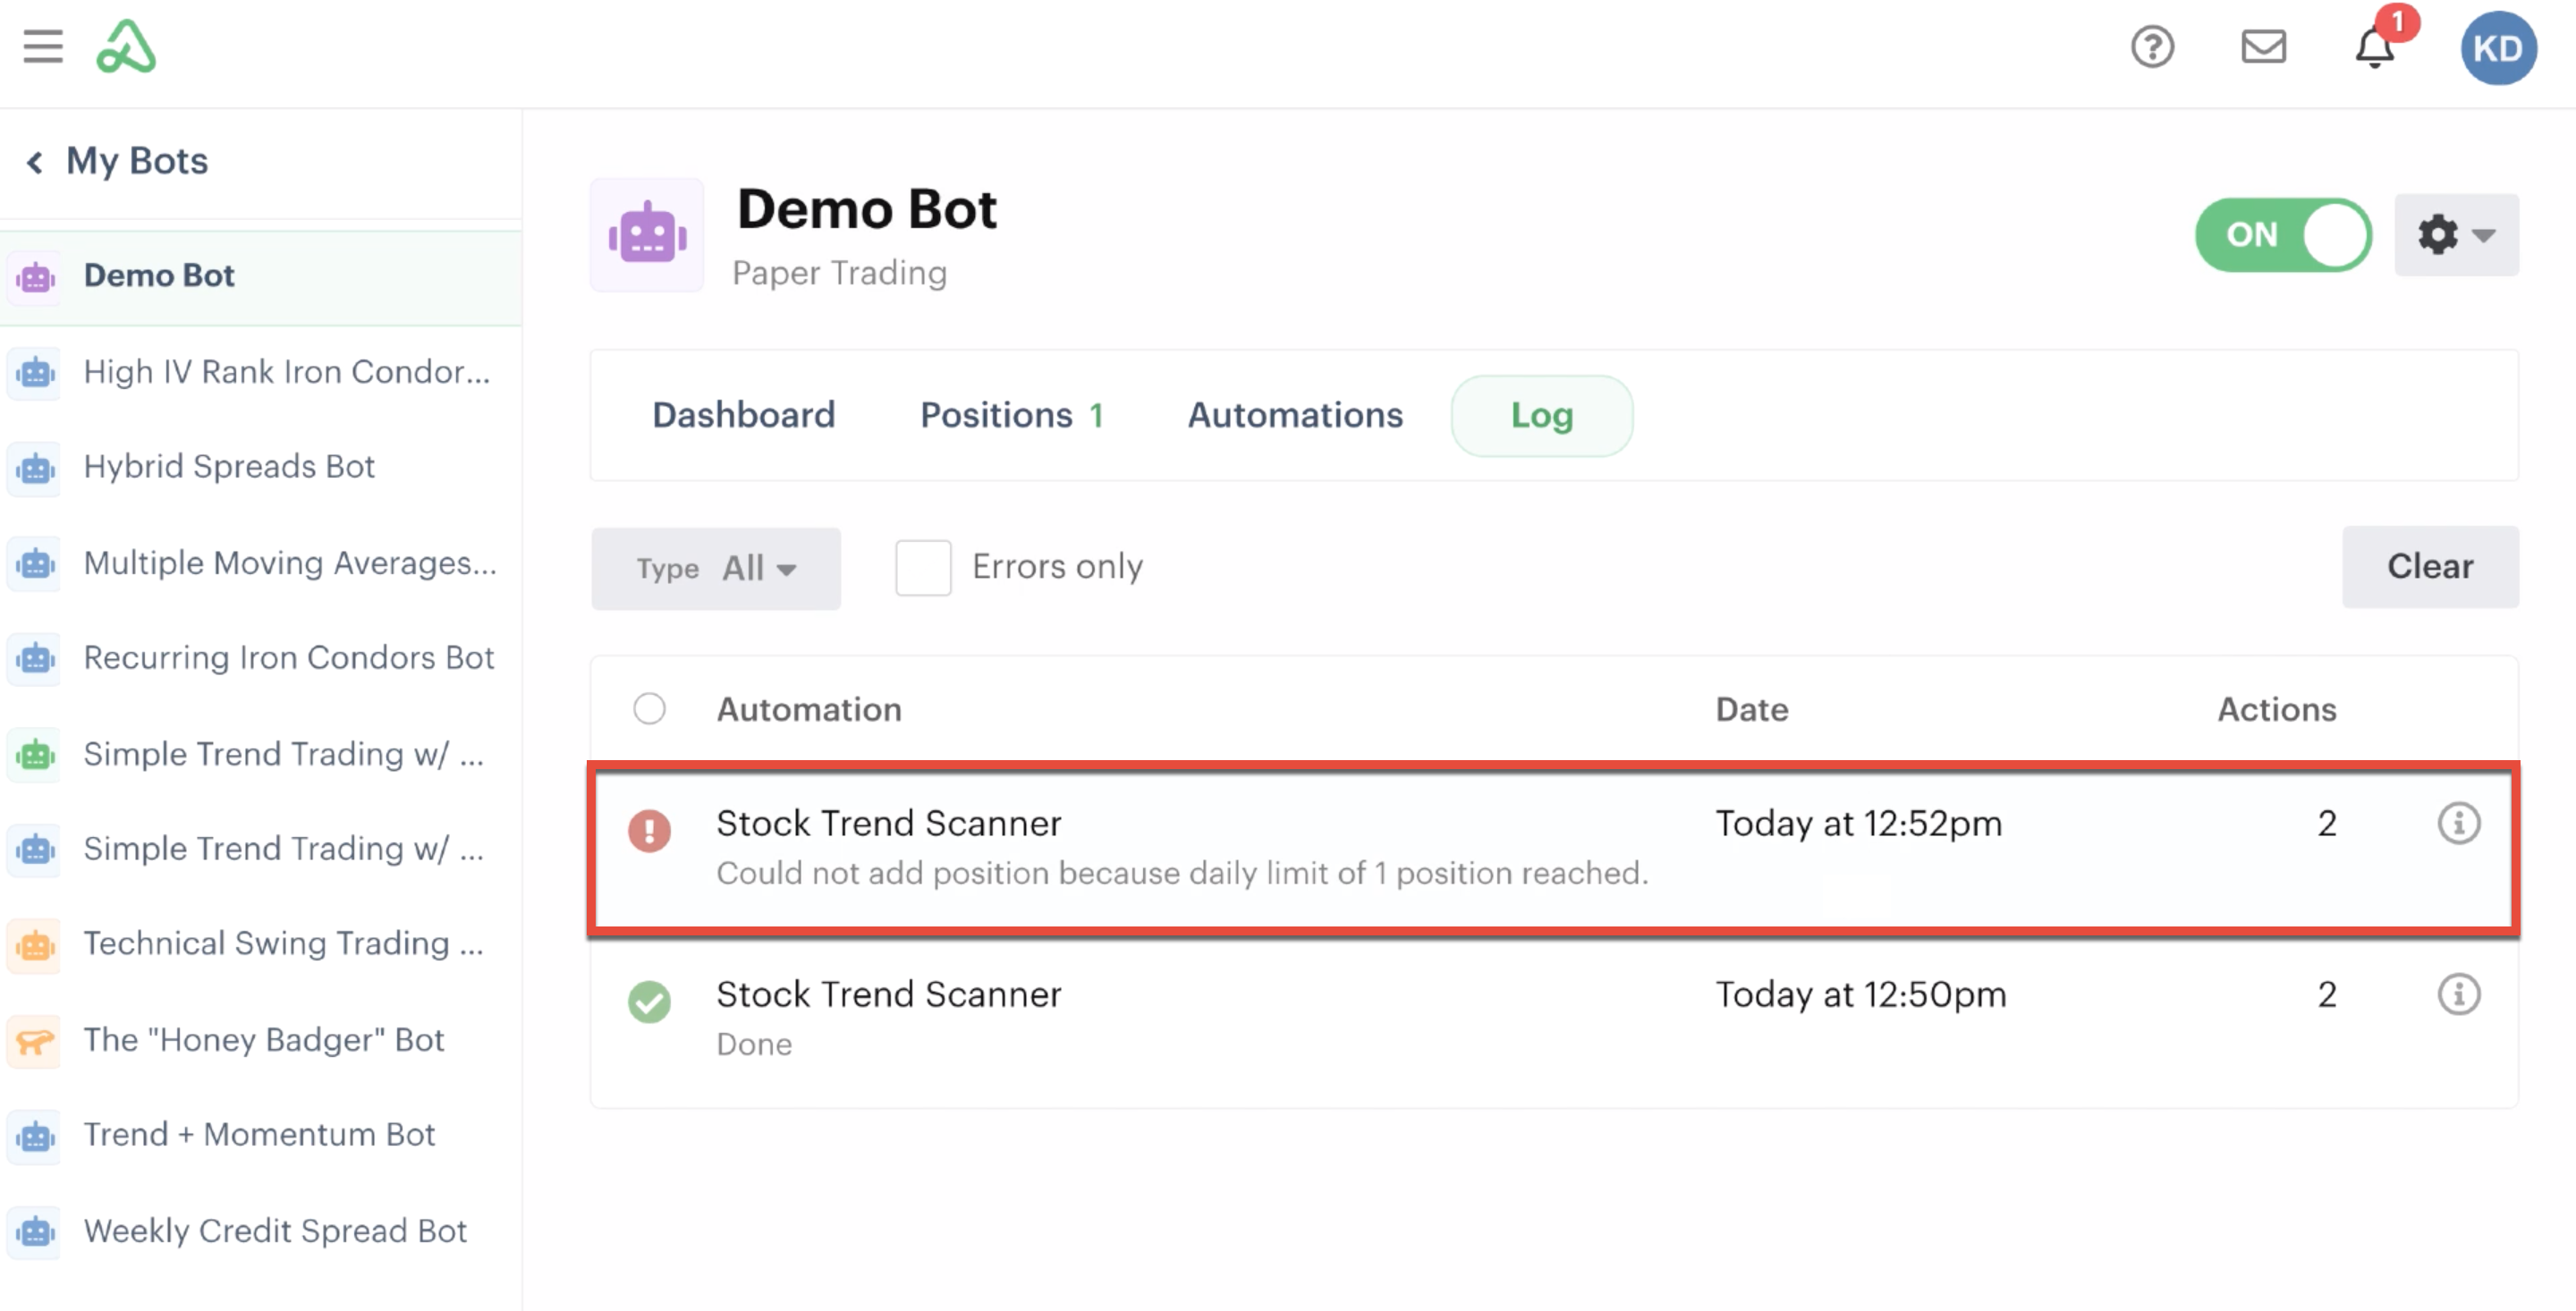Screen dimensions: 2576x1311
Task: Select the Log tab
Action: [x=1542, y=416]
